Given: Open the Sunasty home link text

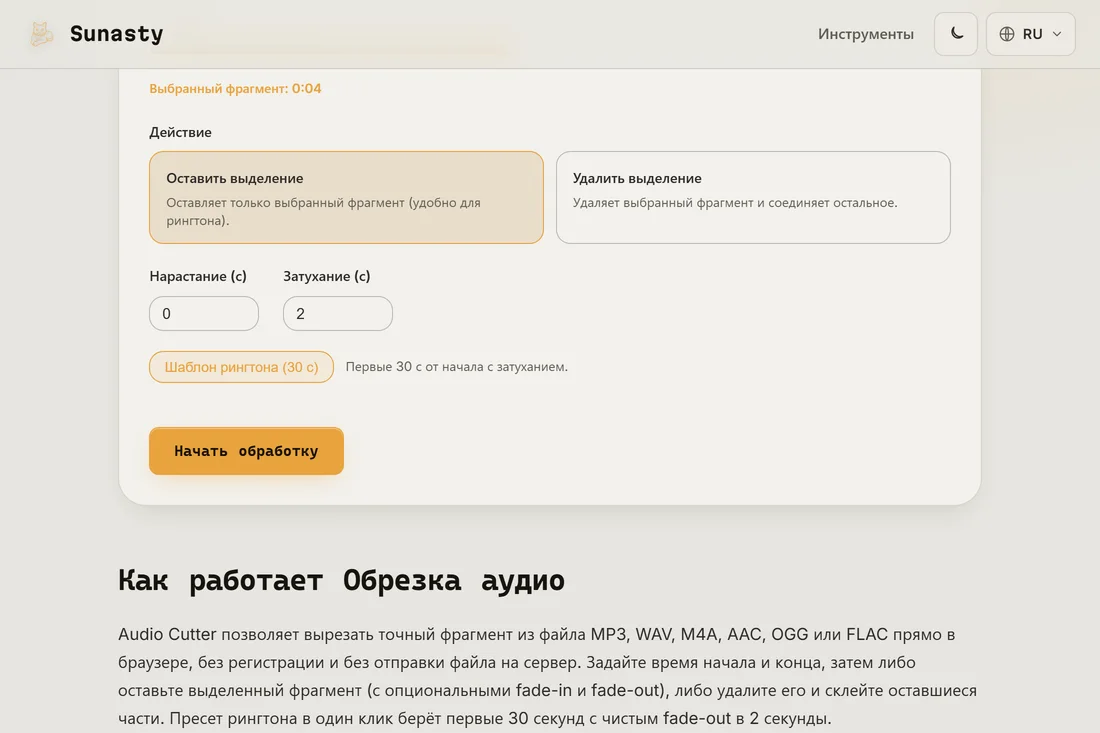Looking at the screenshot, I should (116, 34).
